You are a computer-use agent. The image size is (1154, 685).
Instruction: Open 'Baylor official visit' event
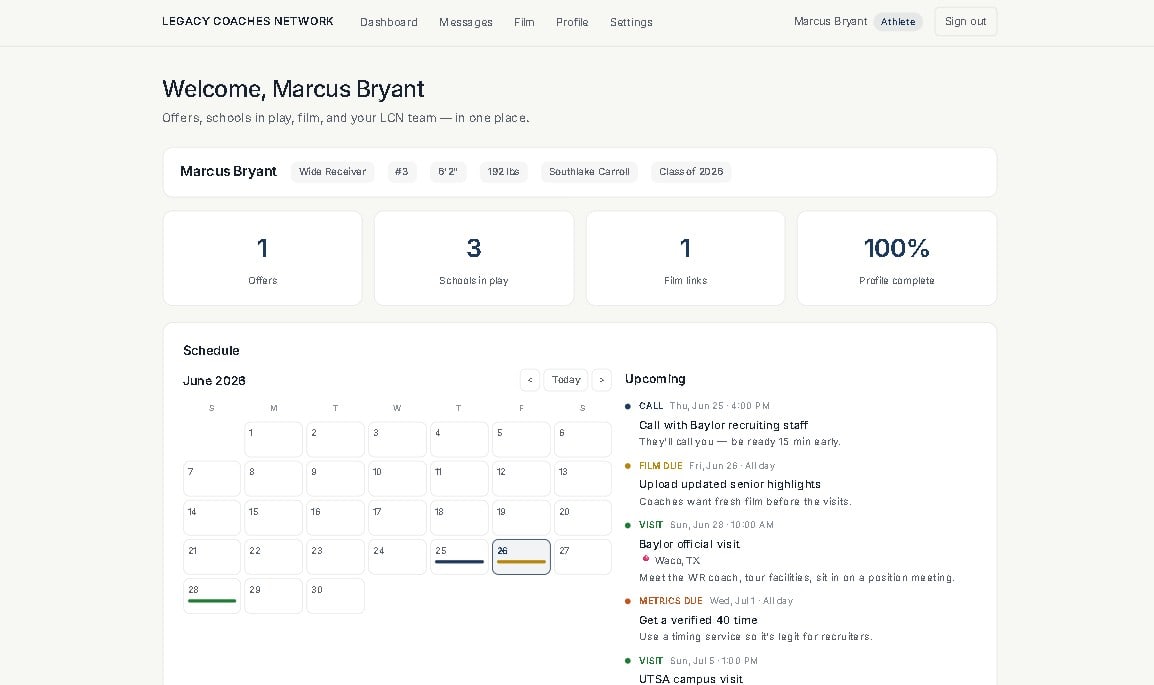(690, 544)
